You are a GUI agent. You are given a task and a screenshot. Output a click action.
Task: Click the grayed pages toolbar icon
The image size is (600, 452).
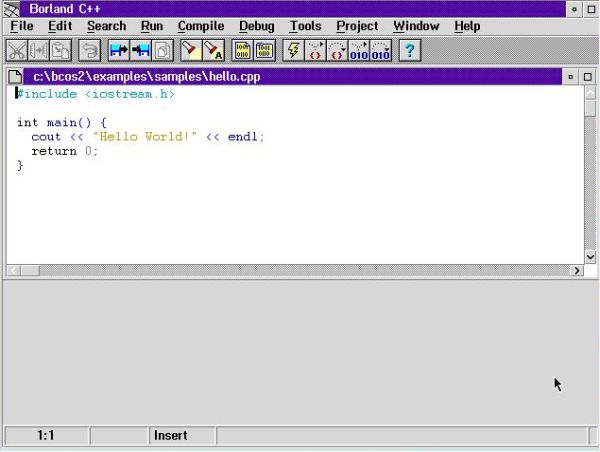[x=163, y=51]
